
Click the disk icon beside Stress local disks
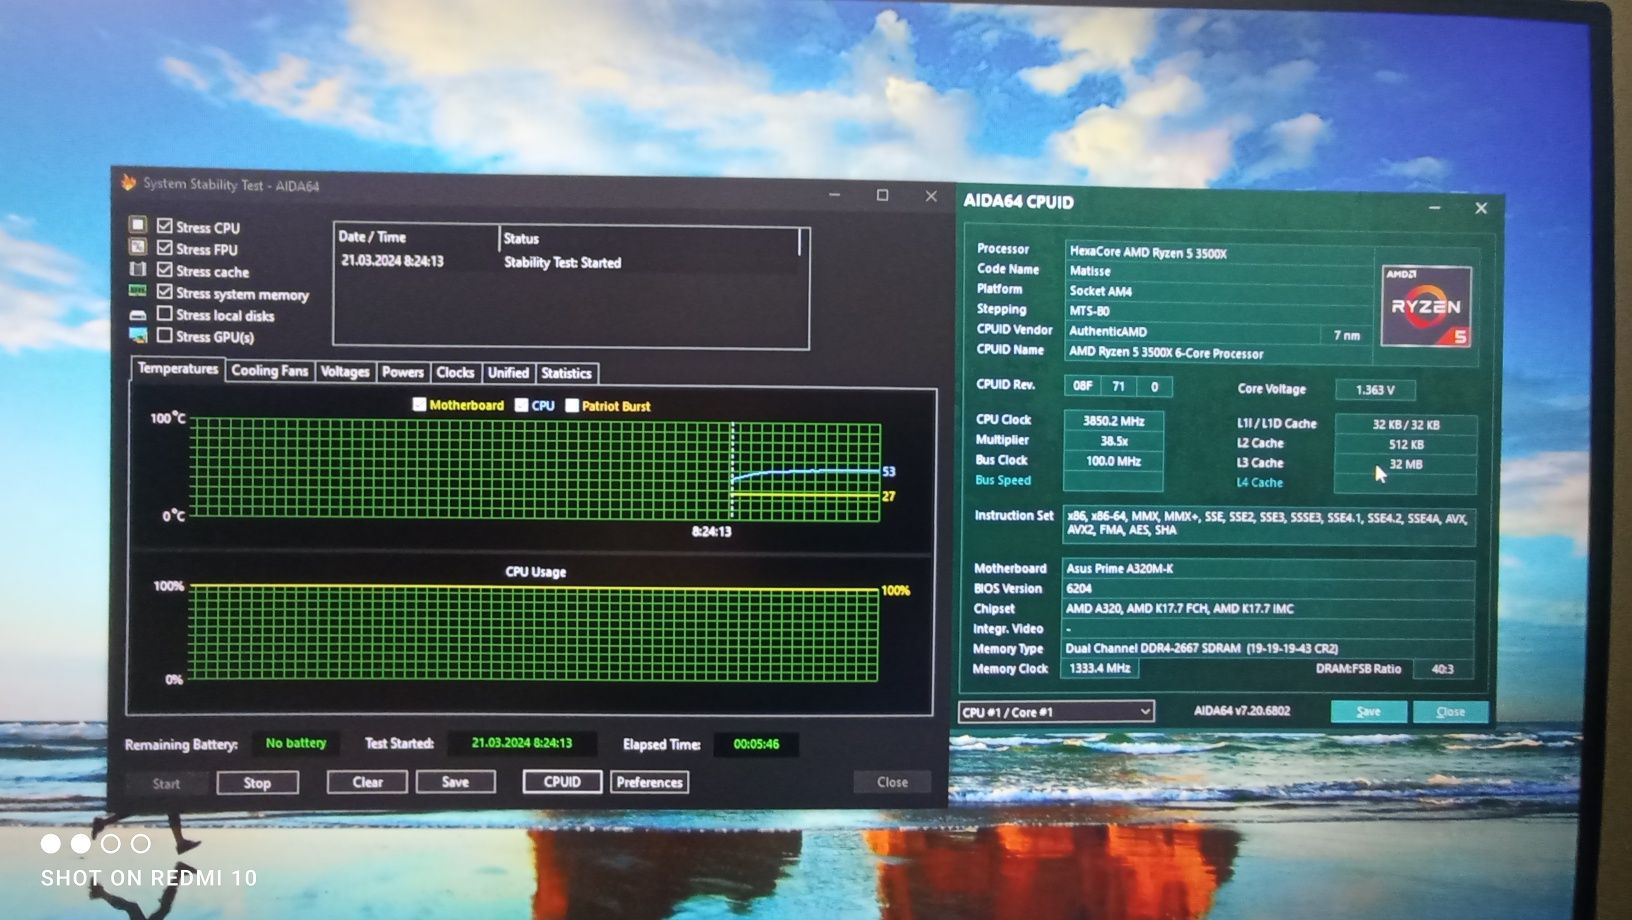[x=138, y=314]
